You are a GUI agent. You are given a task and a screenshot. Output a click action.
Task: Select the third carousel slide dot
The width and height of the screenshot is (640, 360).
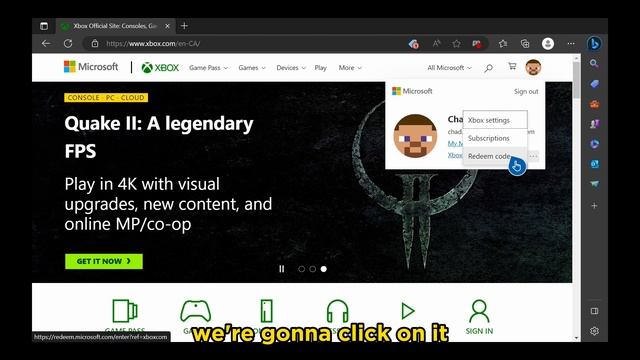324,269
